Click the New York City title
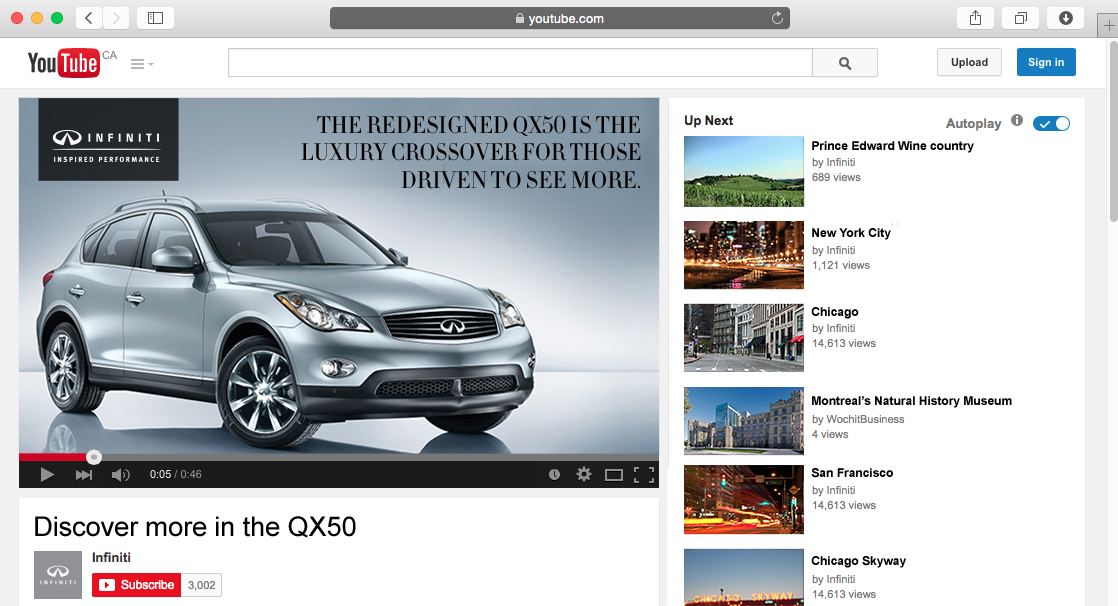The image size is (1118, 606). [851, 233]
